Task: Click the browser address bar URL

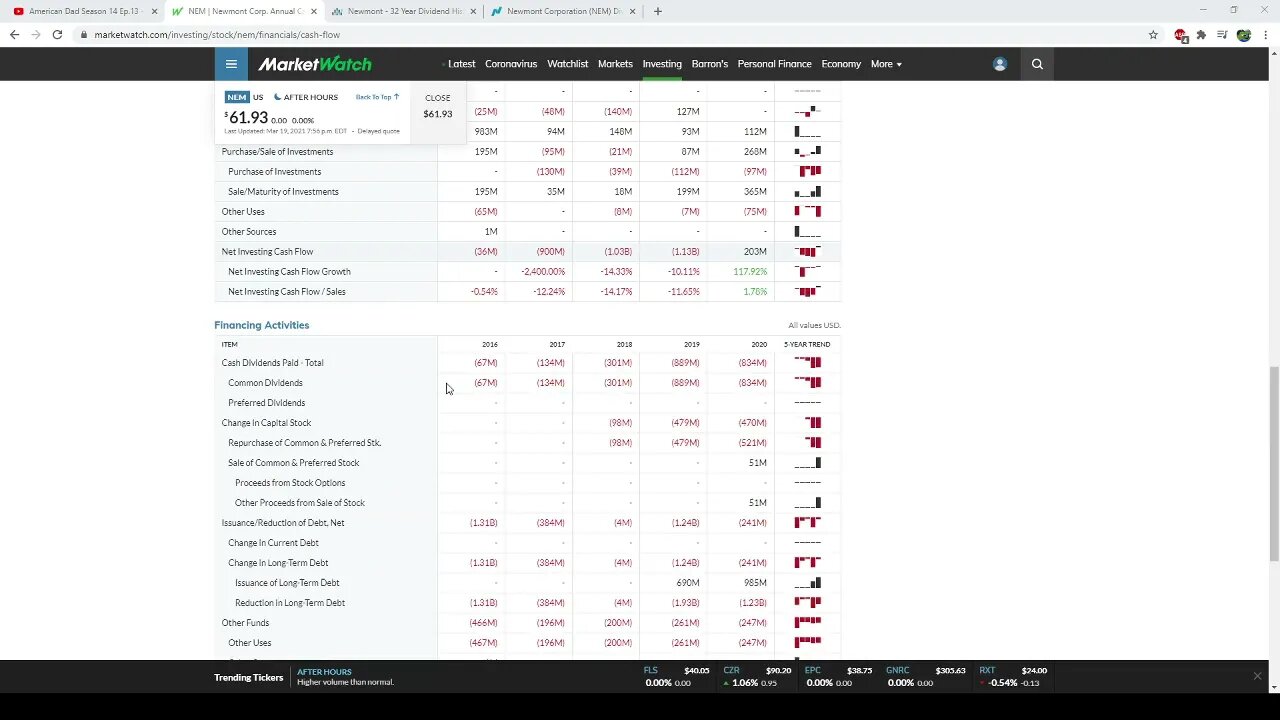Action: point(217,34)
